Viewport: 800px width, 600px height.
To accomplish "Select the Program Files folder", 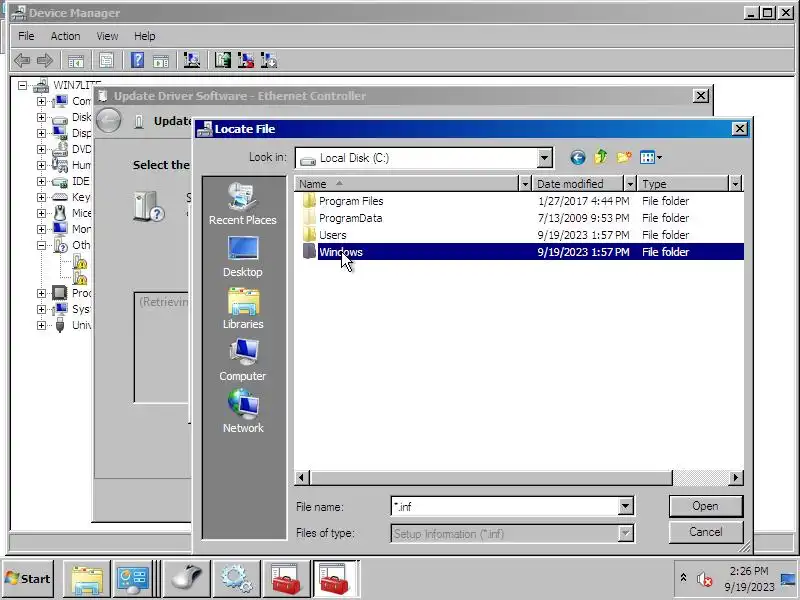I will 351,201.
